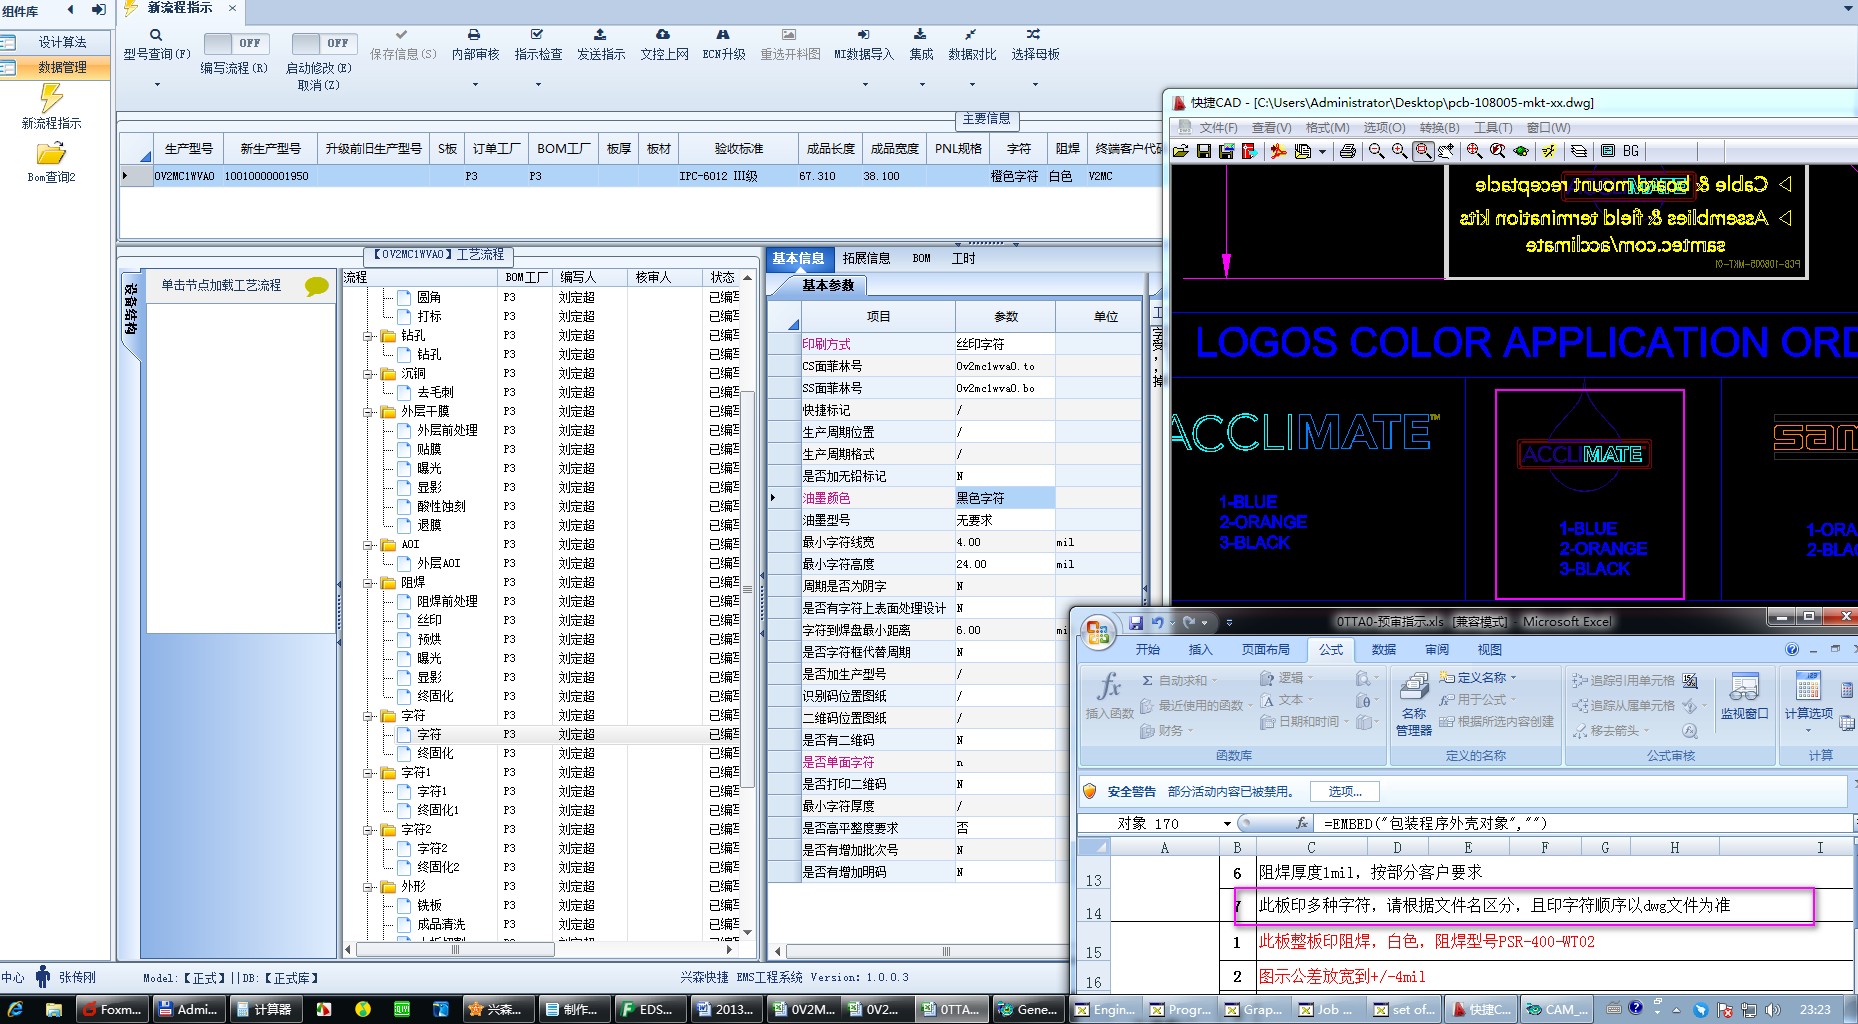The width and height of the screenshot is (1858, 1024).
Task: Click the printer icon in CAD window
Action: coord(1348,151)
